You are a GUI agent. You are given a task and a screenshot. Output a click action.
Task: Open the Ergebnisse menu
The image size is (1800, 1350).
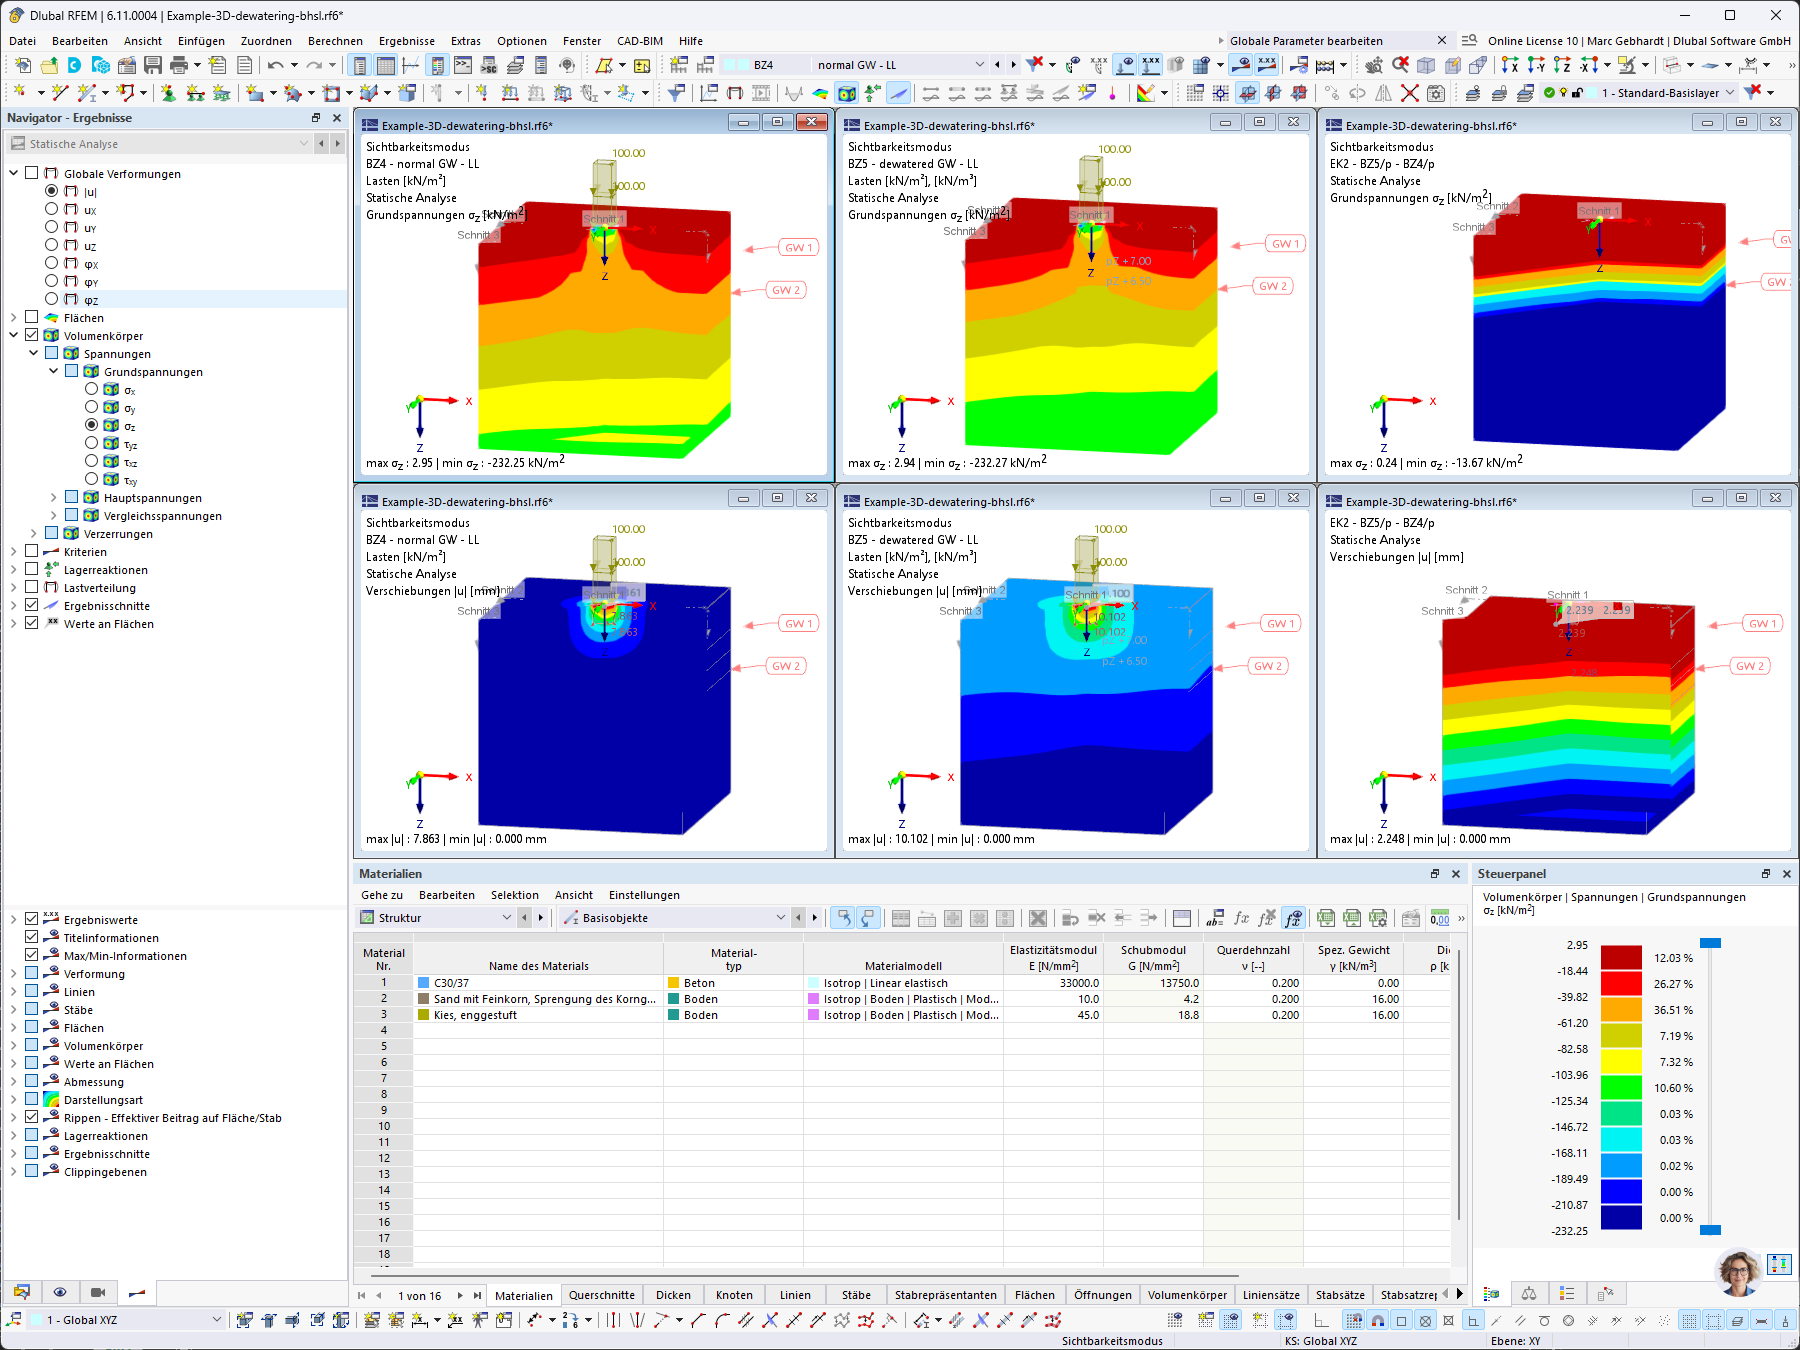tap(407, 41)
